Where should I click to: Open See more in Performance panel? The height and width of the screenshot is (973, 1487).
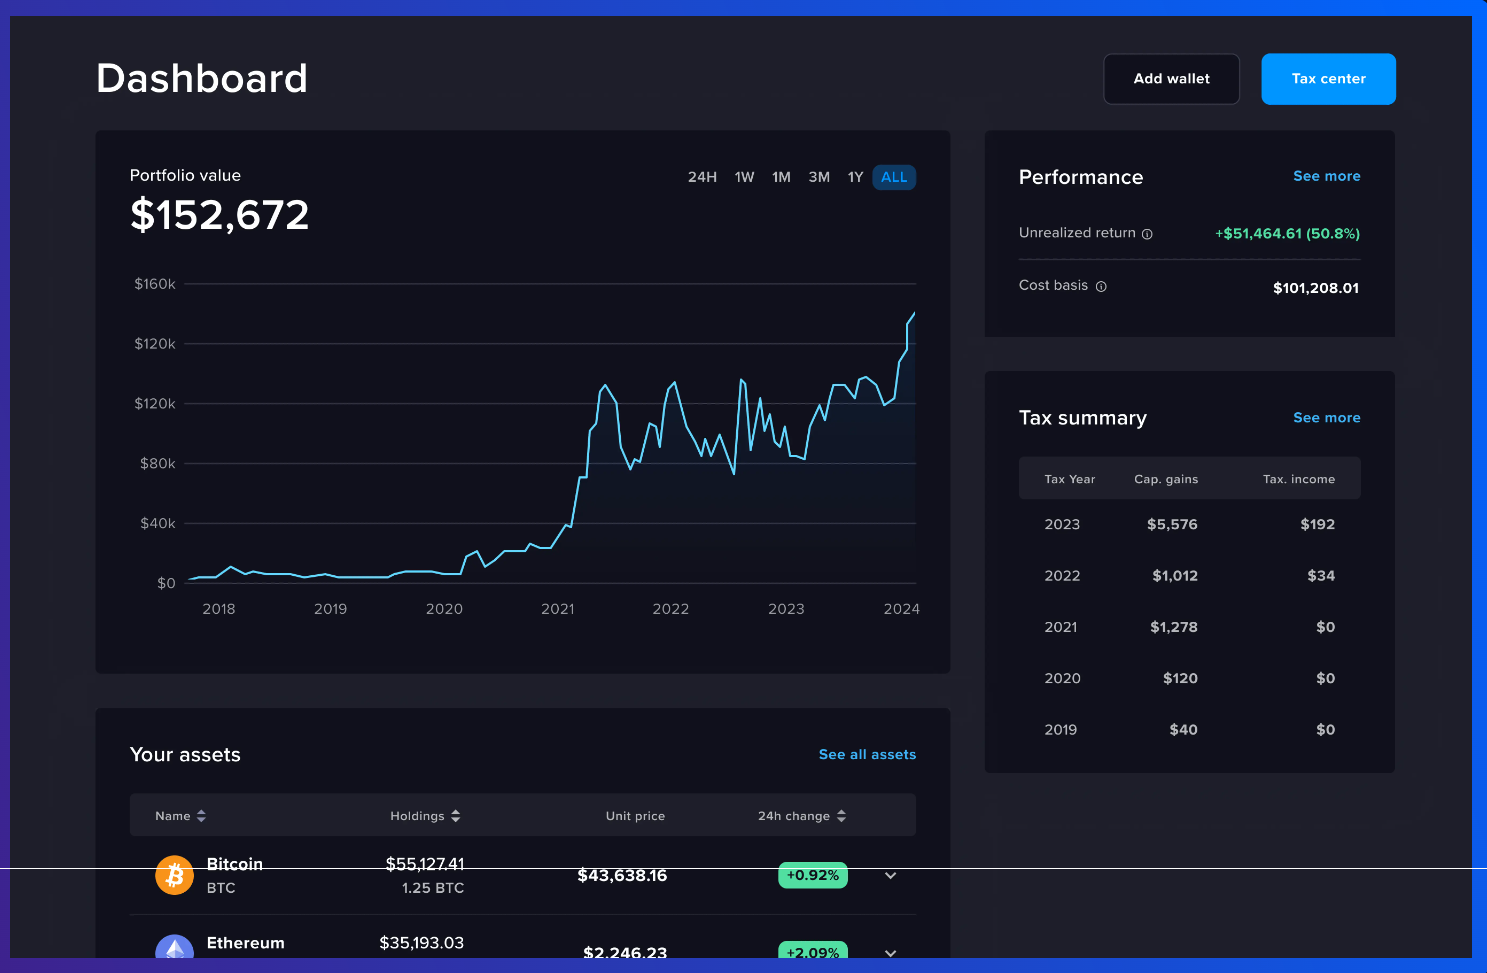(1326, 176)
